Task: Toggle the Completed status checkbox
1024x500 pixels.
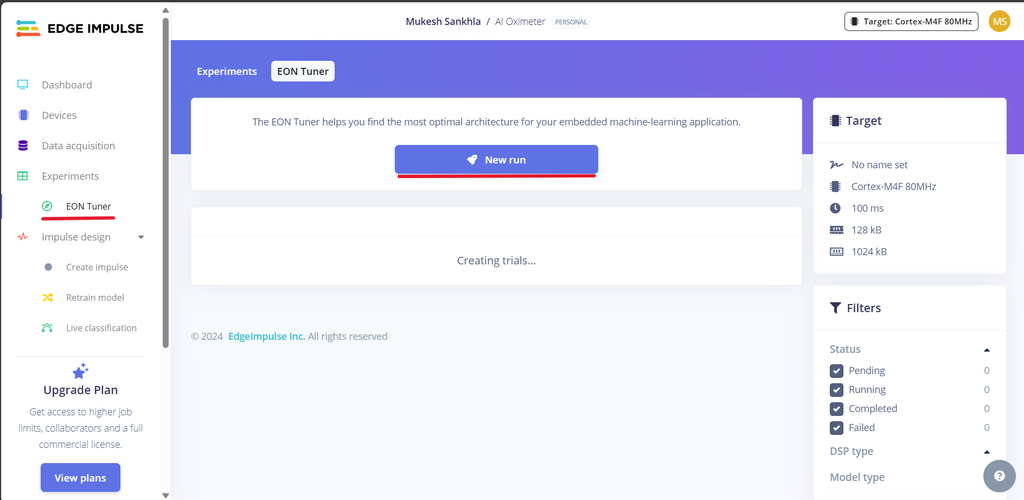Action: click(837, 409)
